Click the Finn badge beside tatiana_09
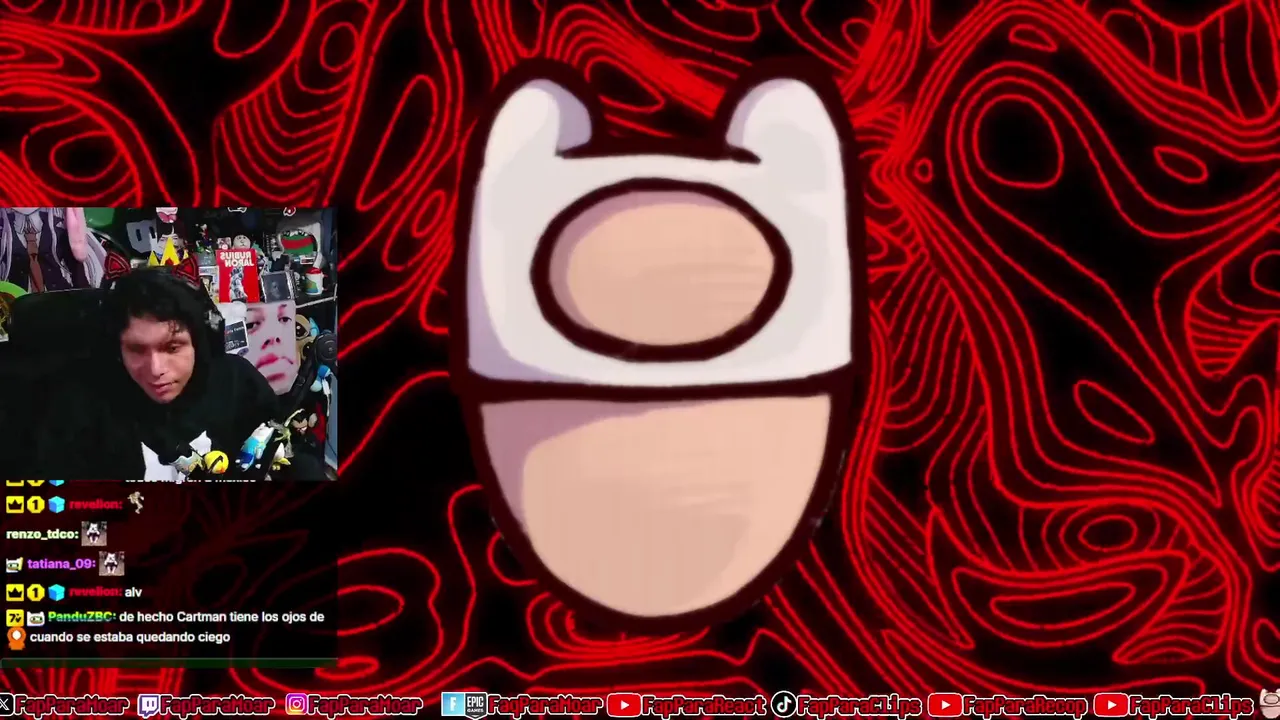This screenshot has height=720, width=1280. point(14,564)
